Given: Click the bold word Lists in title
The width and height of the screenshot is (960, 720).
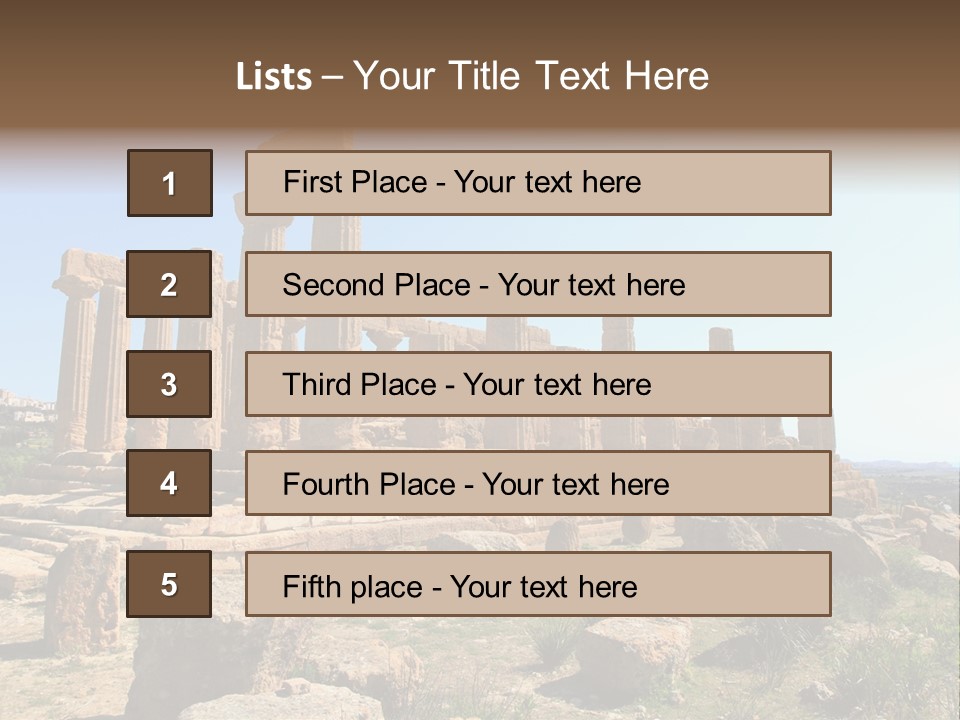Looking at the screenshot, I should [273, 76].
